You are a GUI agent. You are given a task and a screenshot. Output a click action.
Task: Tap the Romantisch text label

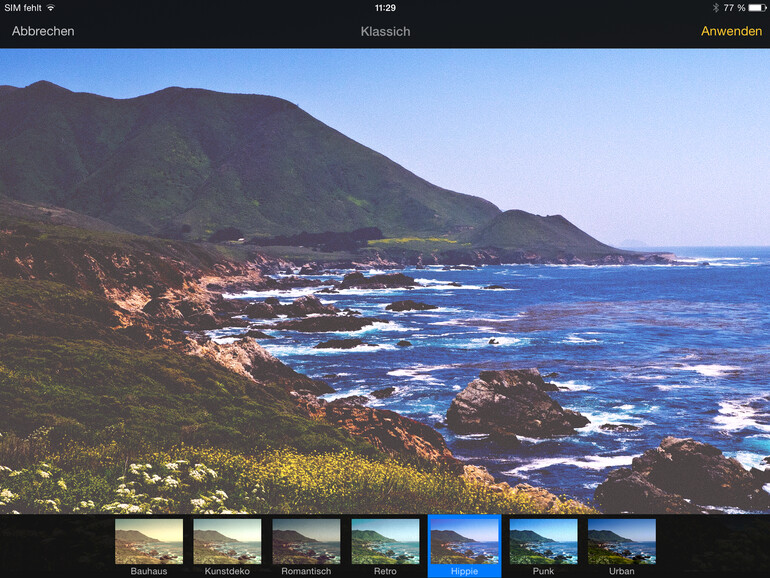(306, 571)
